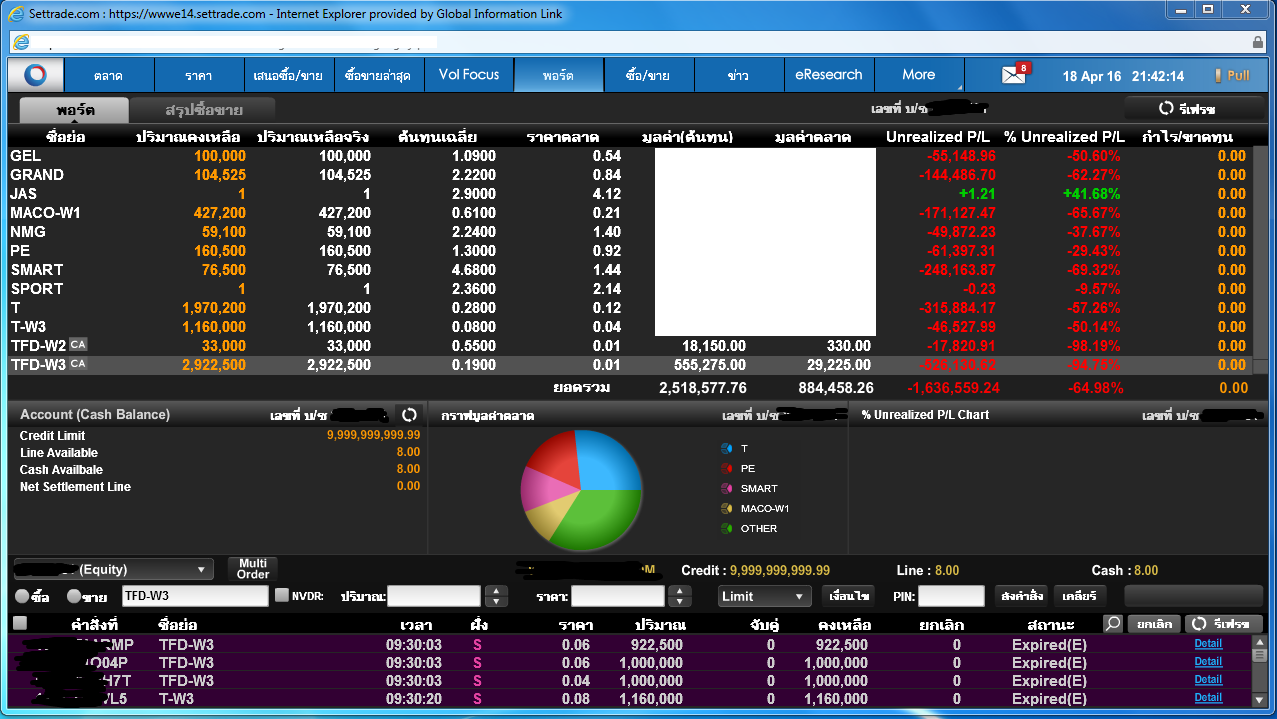Click the order search magnifier icon
Screen dimensions: 1277x719
(x=1113, y=623)
